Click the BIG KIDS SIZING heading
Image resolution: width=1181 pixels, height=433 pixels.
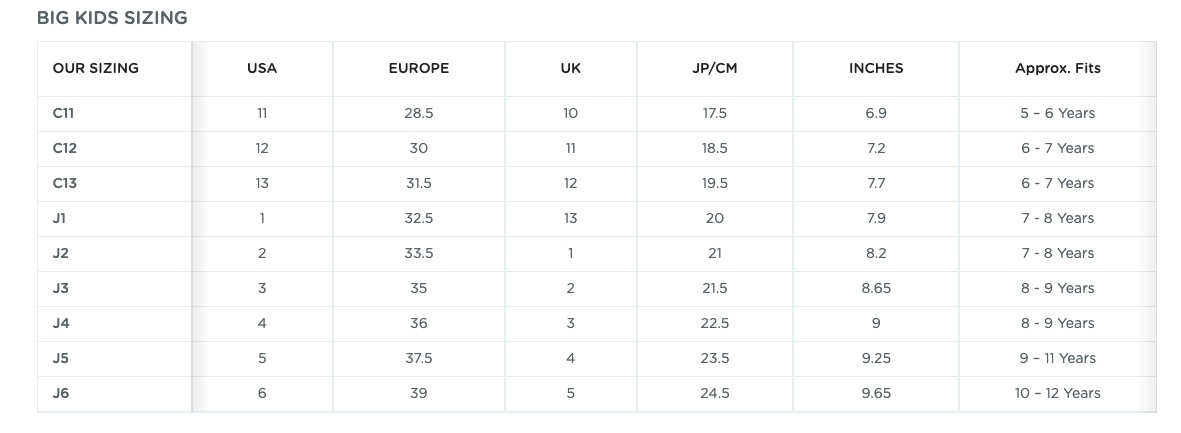click(x=112, y=18)
